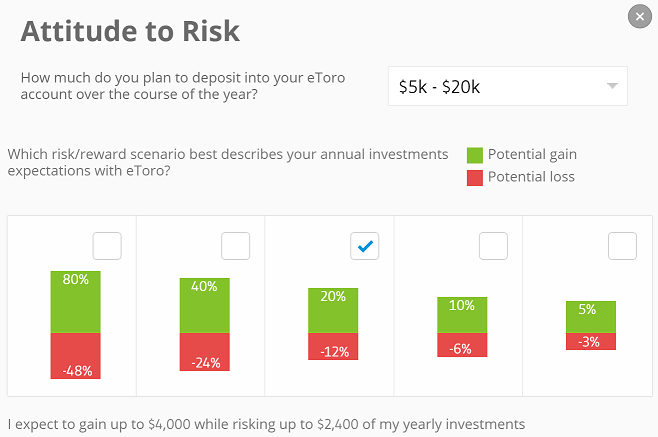Open the deposit amount dropdown
This screenshot has height=437, width=658.
(507, 86)
